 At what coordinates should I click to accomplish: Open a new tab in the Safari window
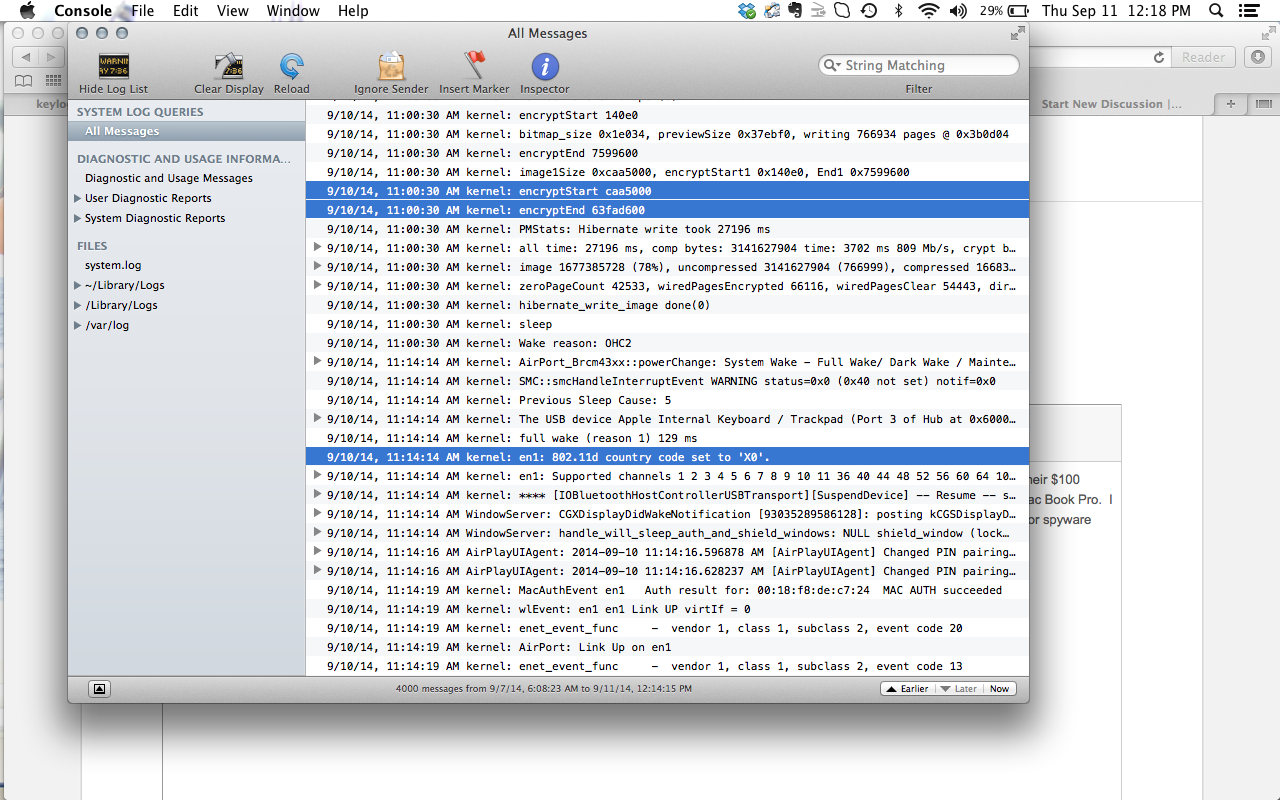(1230, 104)
